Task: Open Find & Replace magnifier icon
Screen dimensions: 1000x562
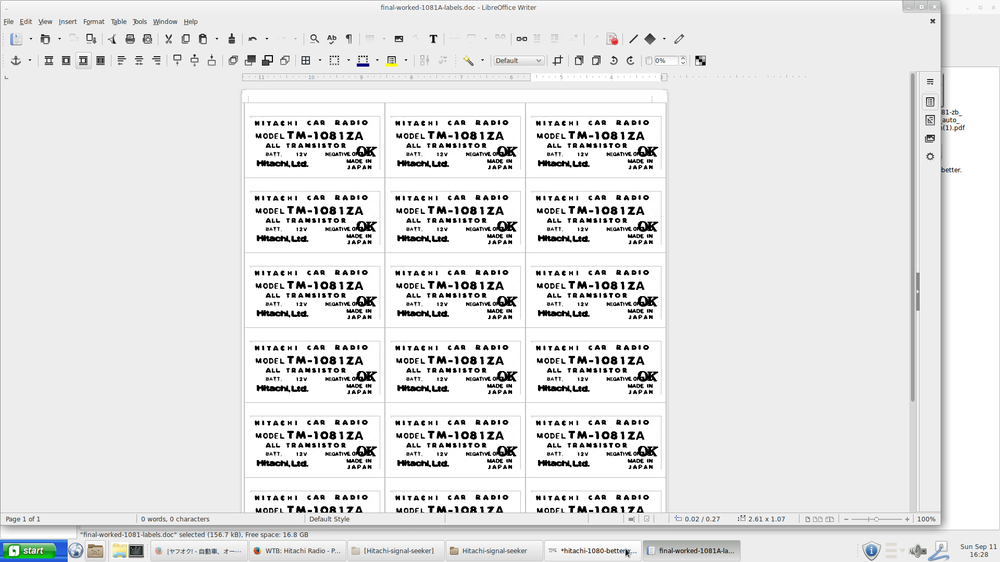Action: (x=314, y=39)
